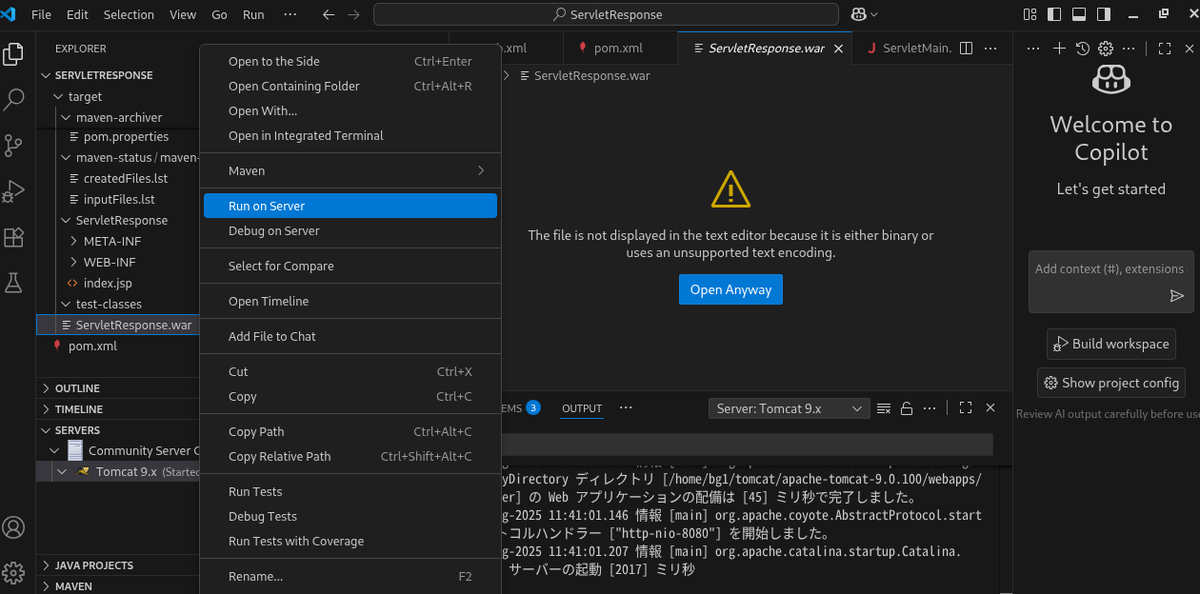Send chat message arrow icon

(x=1177, y=296)
